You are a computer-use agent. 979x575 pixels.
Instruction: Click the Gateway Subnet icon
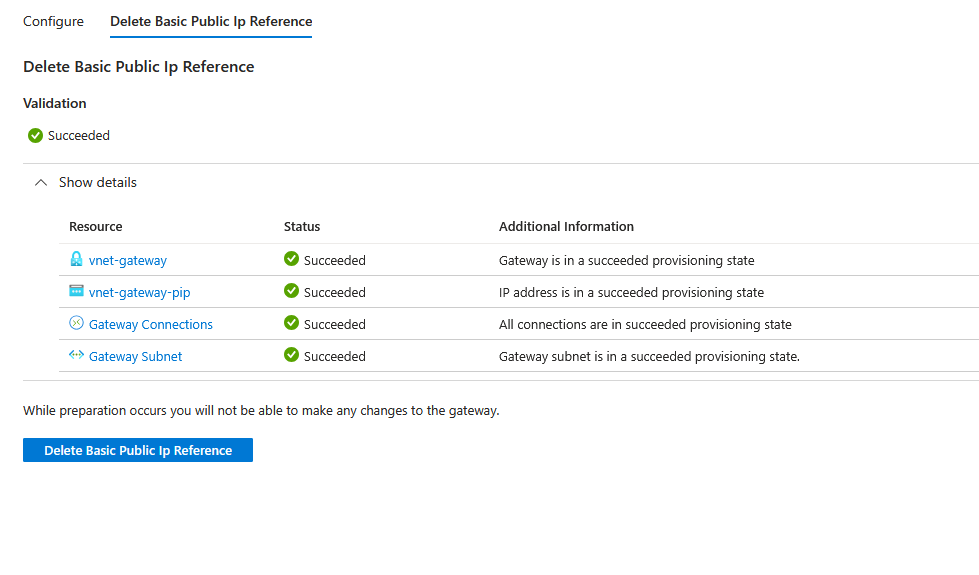[76, 356]
